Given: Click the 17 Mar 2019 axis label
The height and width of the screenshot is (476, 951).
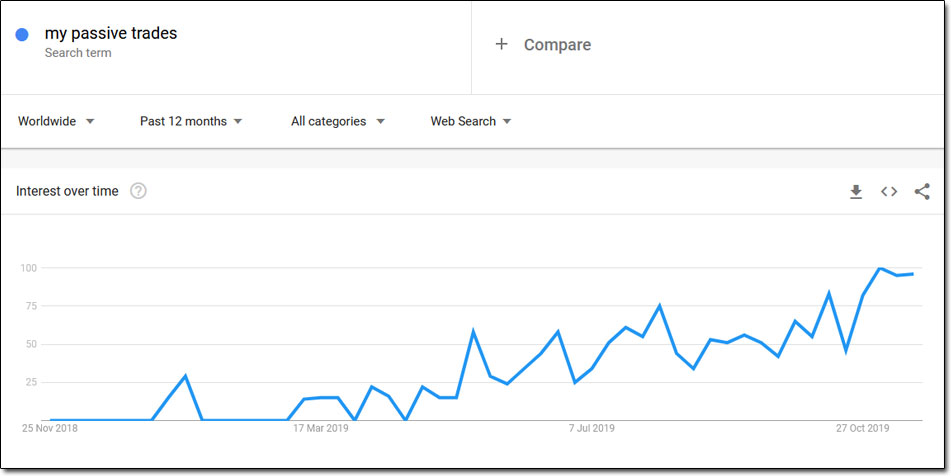Looking at the screenshot, I should coord(321,429).
